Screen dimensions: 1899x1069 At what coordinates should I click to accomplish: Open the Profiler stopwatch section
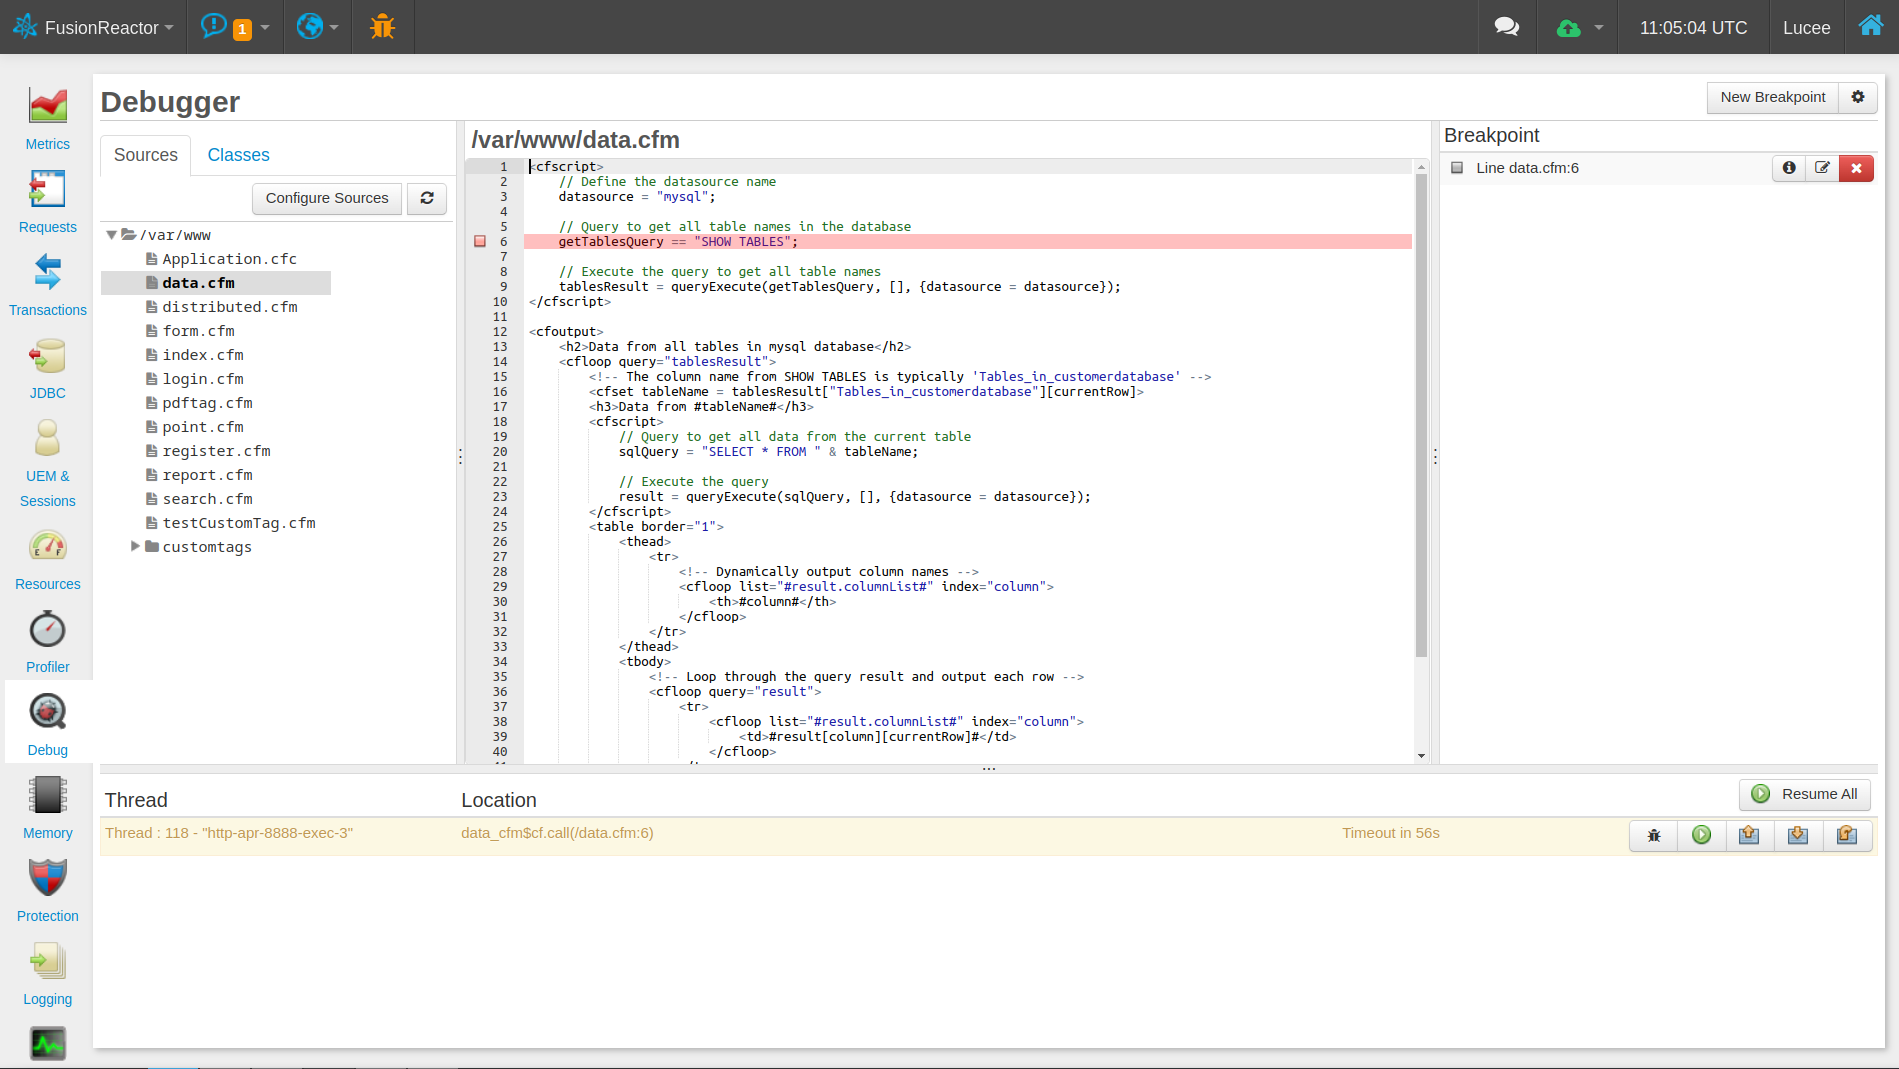48,641
